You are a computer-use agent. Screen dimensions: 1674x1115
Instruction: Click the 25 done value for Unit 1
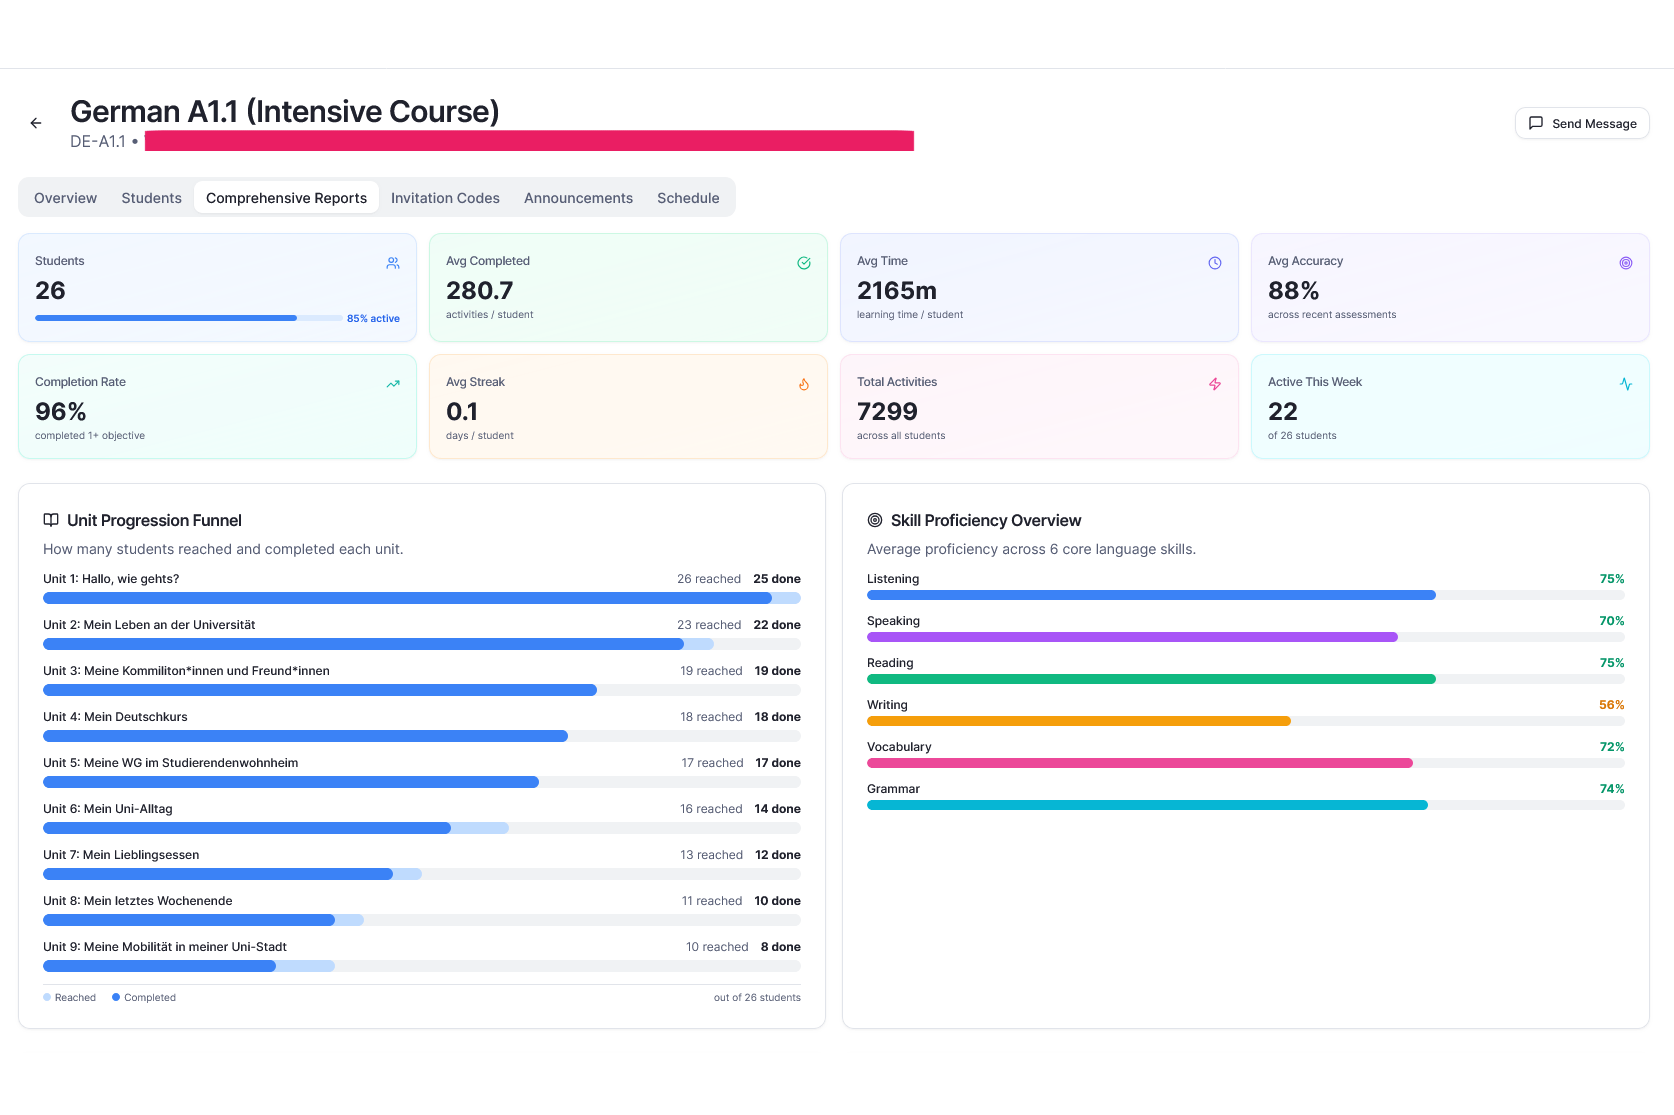tap(777, 579)
